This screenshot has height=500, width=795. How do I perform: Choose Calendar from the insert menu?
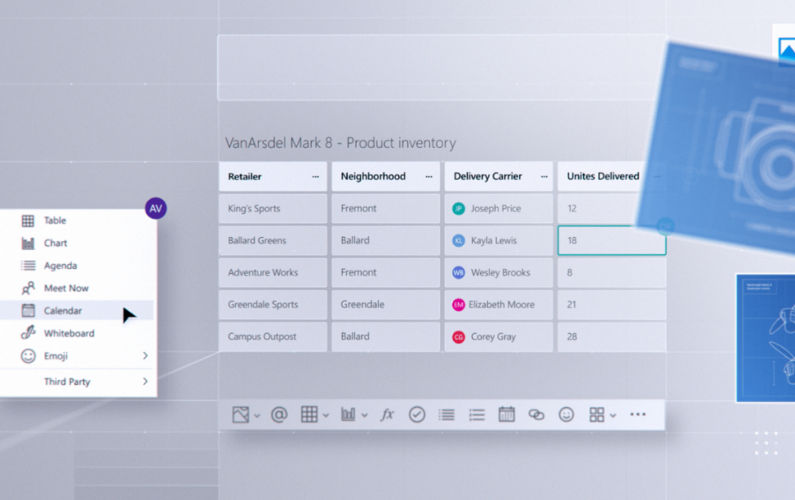click(79, 310)
